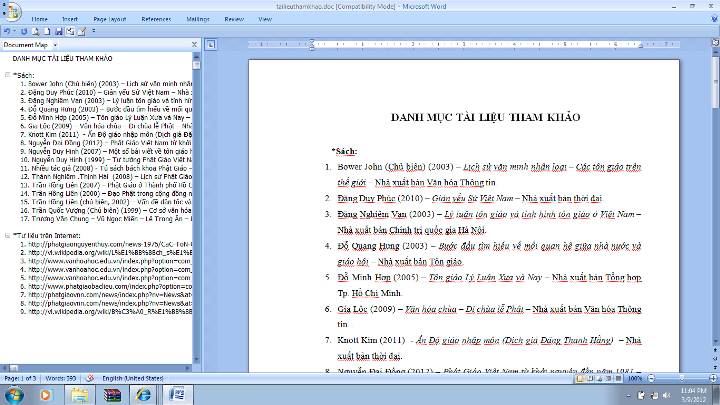Click the Undo icon in Quick Access

click(x=8, y=31)
